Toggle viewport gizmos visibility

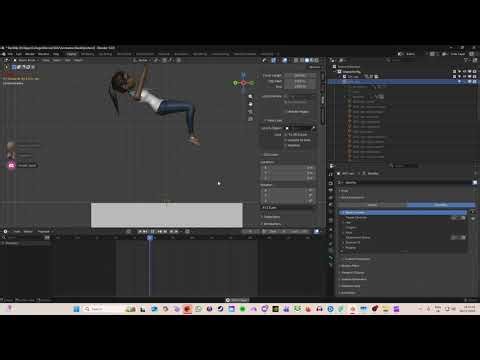(x=273, y=60)
